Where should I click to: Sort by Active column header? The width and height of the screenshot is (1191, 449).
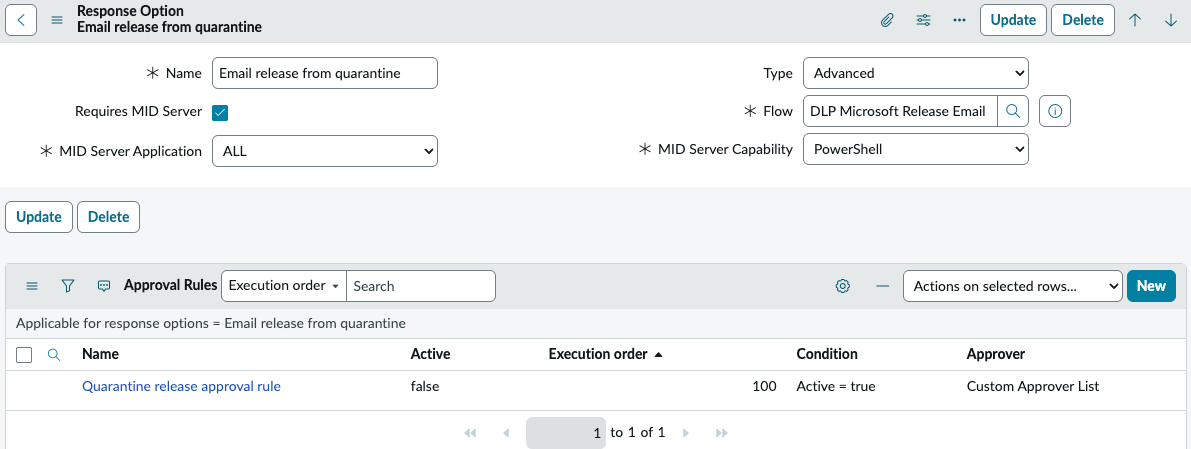[x=431, y=354]
